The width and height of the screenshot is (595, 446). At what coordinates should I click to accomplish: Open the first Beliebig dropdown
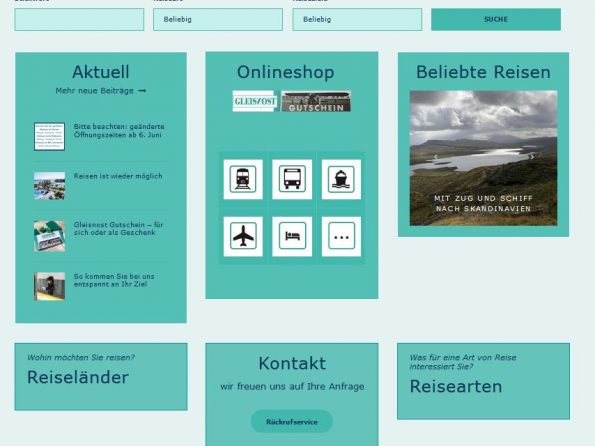pos(218,19)
